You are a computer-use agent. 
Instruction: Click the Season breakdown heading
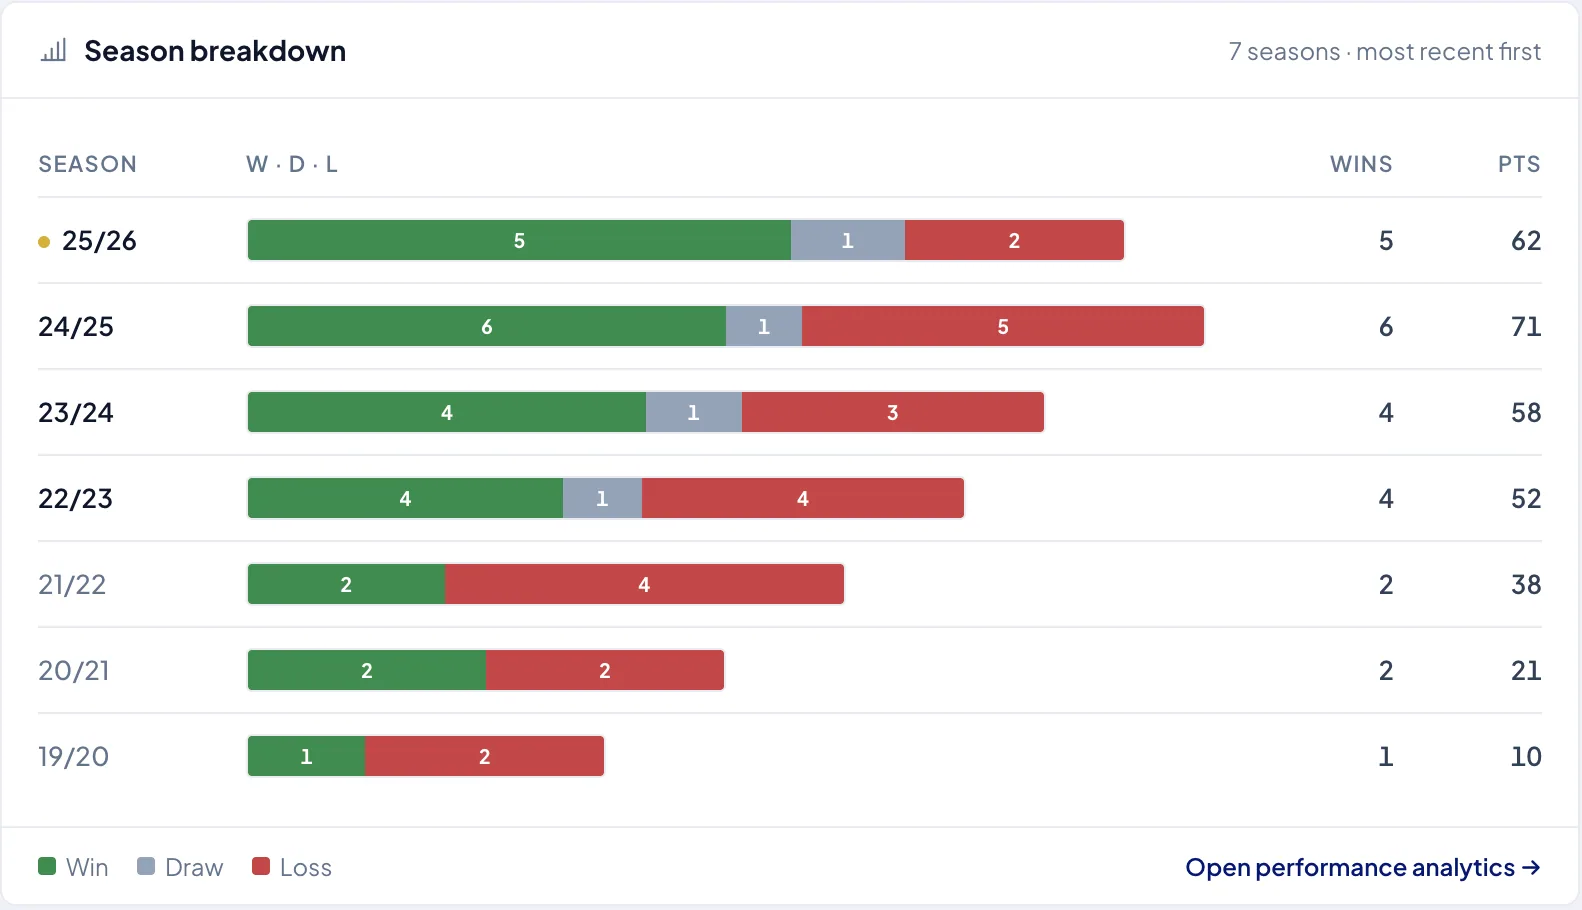(215, 51)
